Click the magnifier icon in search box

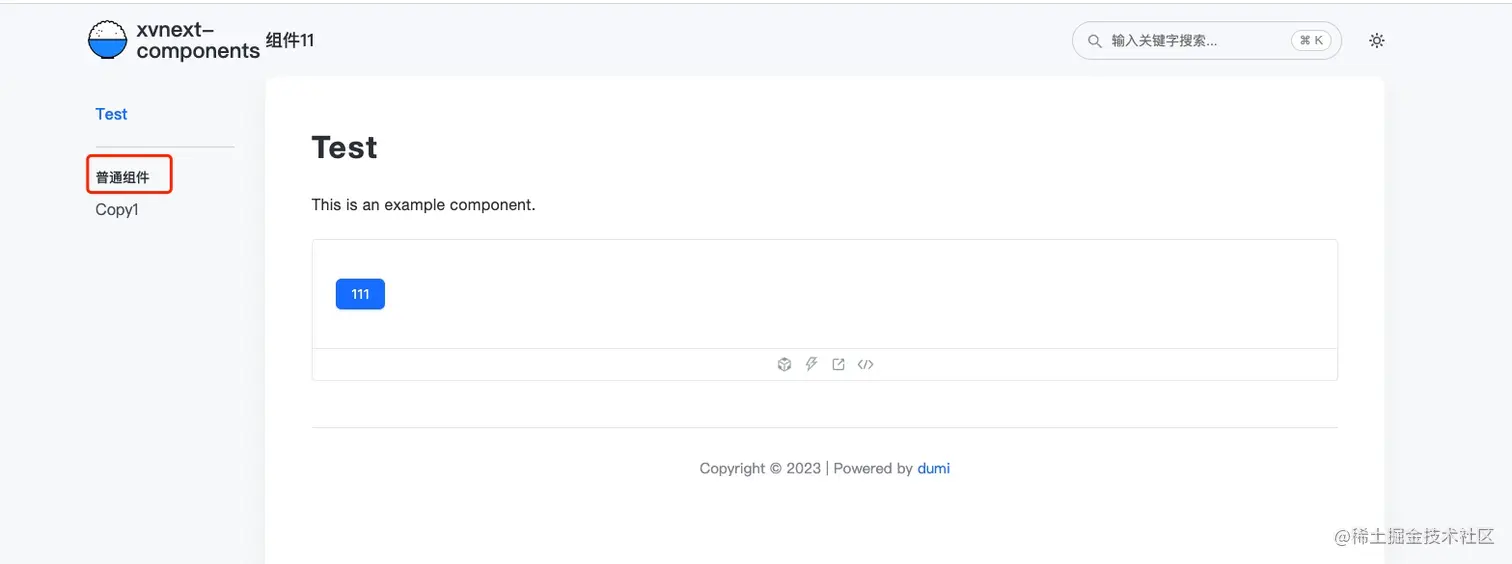pyautogui.click(x=1094, y=41)
